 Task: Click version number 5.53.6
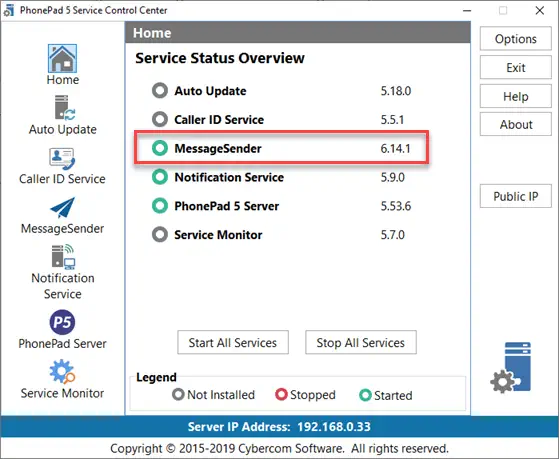point(396,206)
